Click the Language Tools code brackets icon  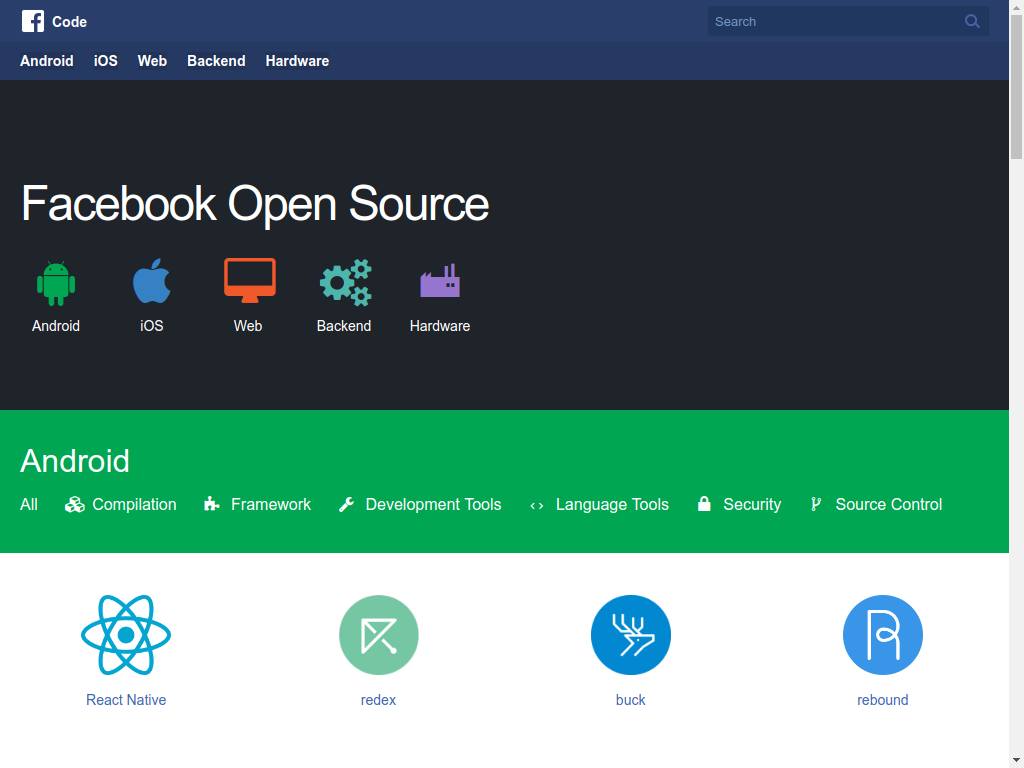[537, 505]
